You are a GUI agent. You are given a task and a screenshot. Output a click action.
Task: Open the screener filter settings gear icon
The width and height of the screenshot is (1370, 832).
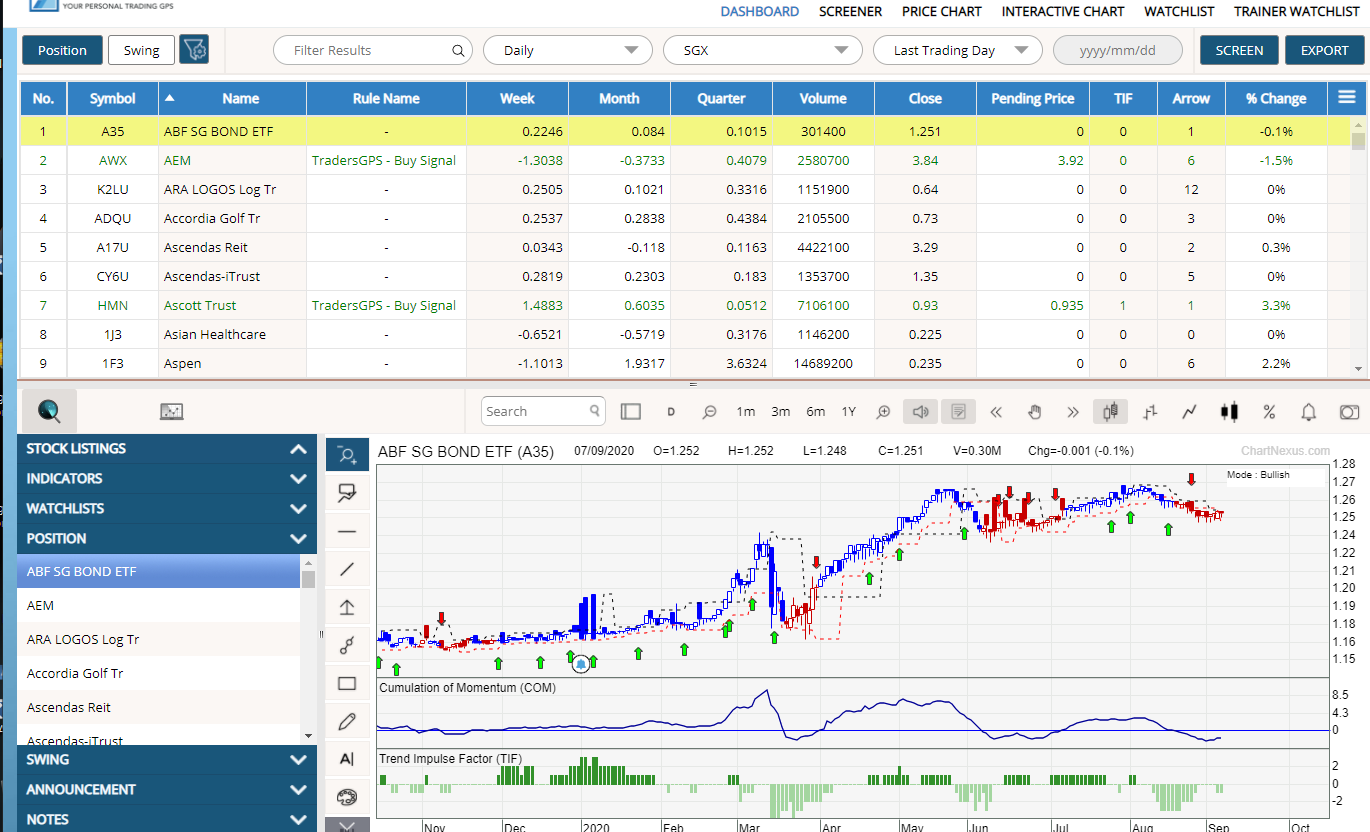click(194, 50)
